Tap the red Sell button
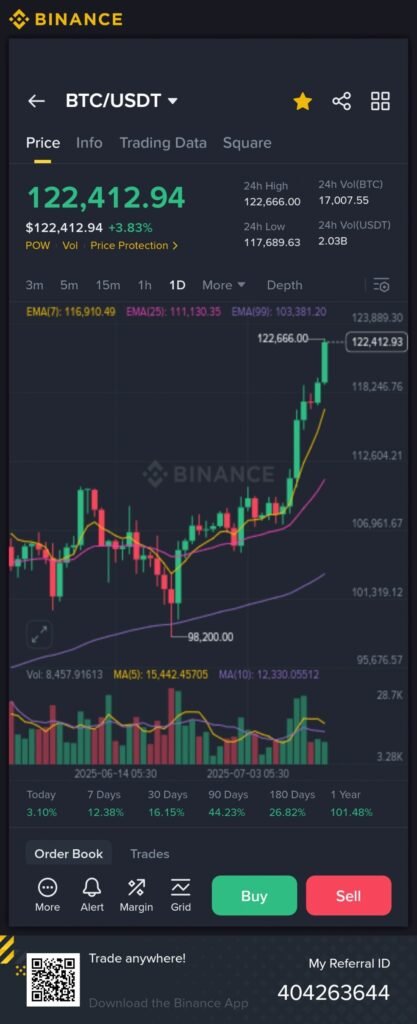Viewport: 417px width, 1024px height. click(348, 896)
